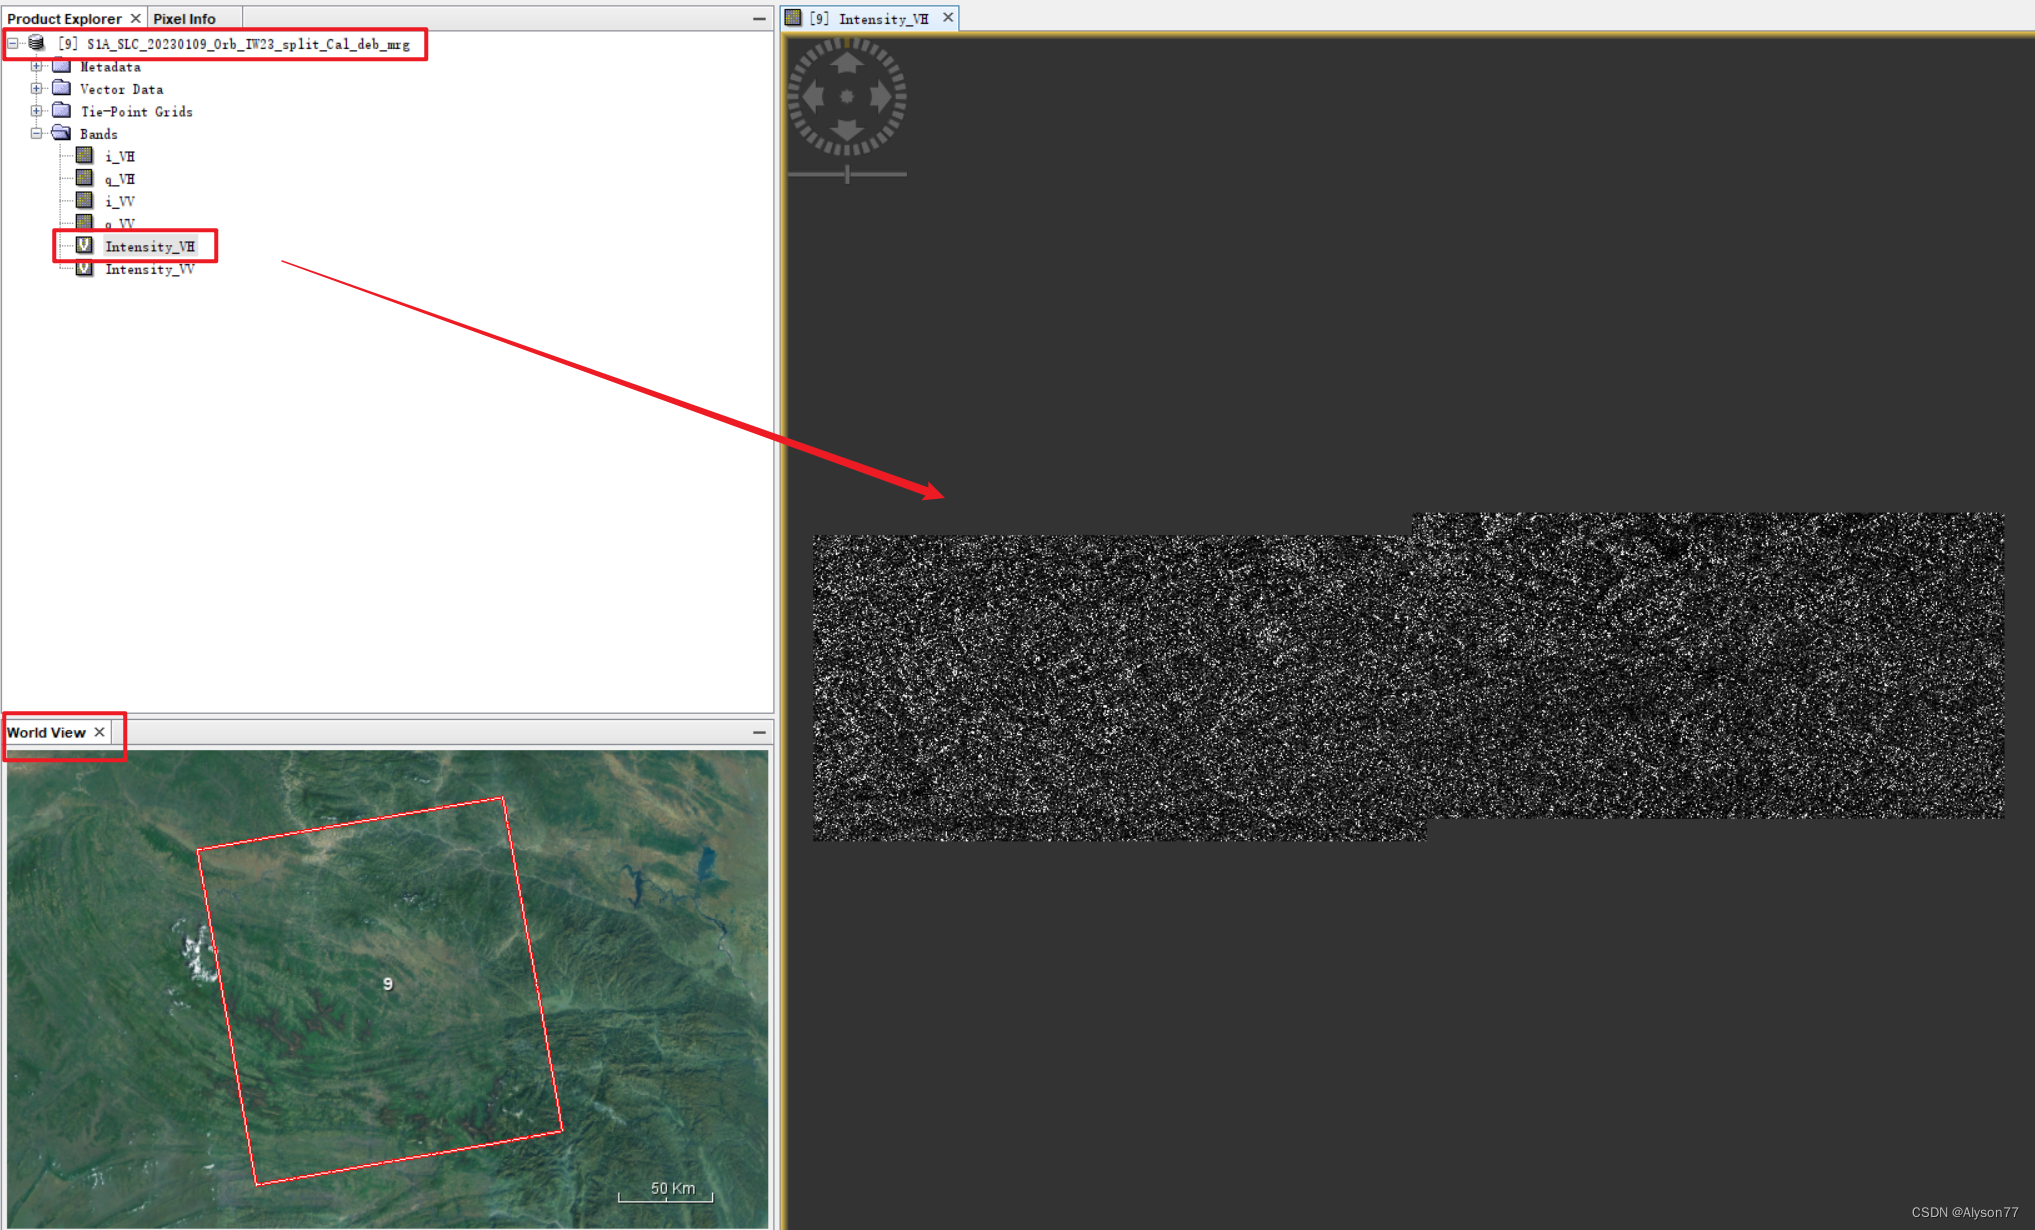
Task: Select the Vector Data tree item
Action: click(x=121, y=89)
